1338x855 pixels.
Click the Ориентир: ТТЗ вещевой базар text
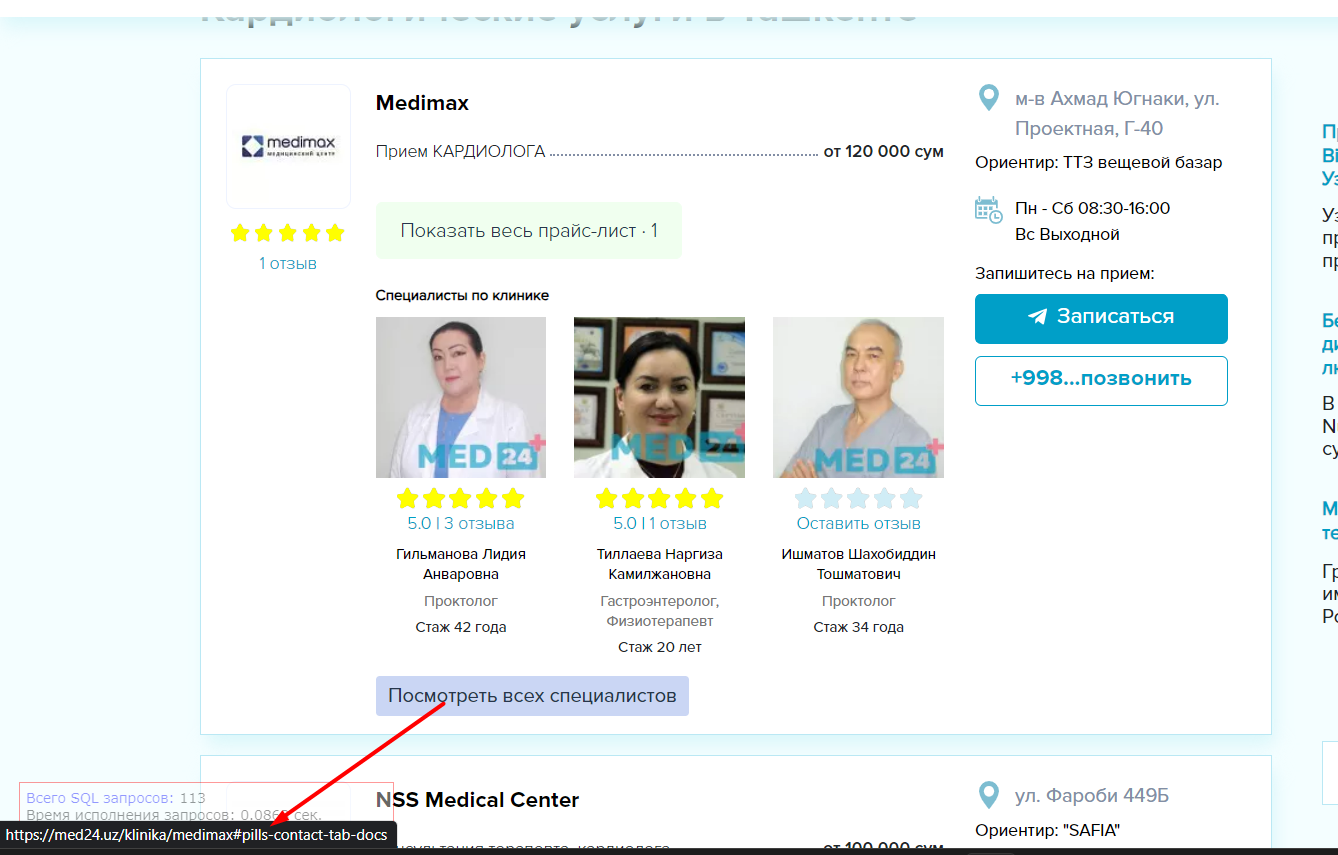tap(1098, 162)
